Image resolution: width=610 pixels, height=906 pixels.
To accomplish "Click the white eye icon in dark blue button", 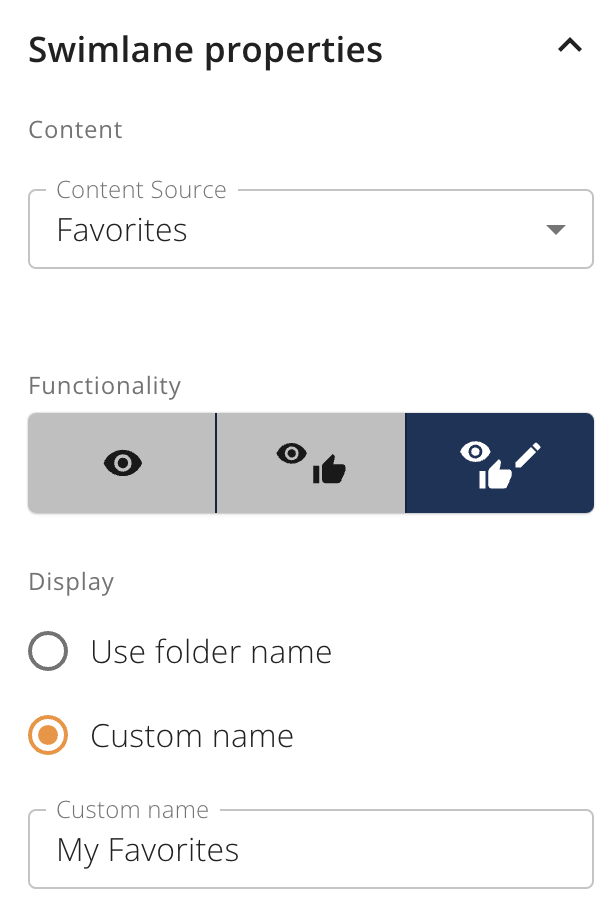I will (475, 452).
